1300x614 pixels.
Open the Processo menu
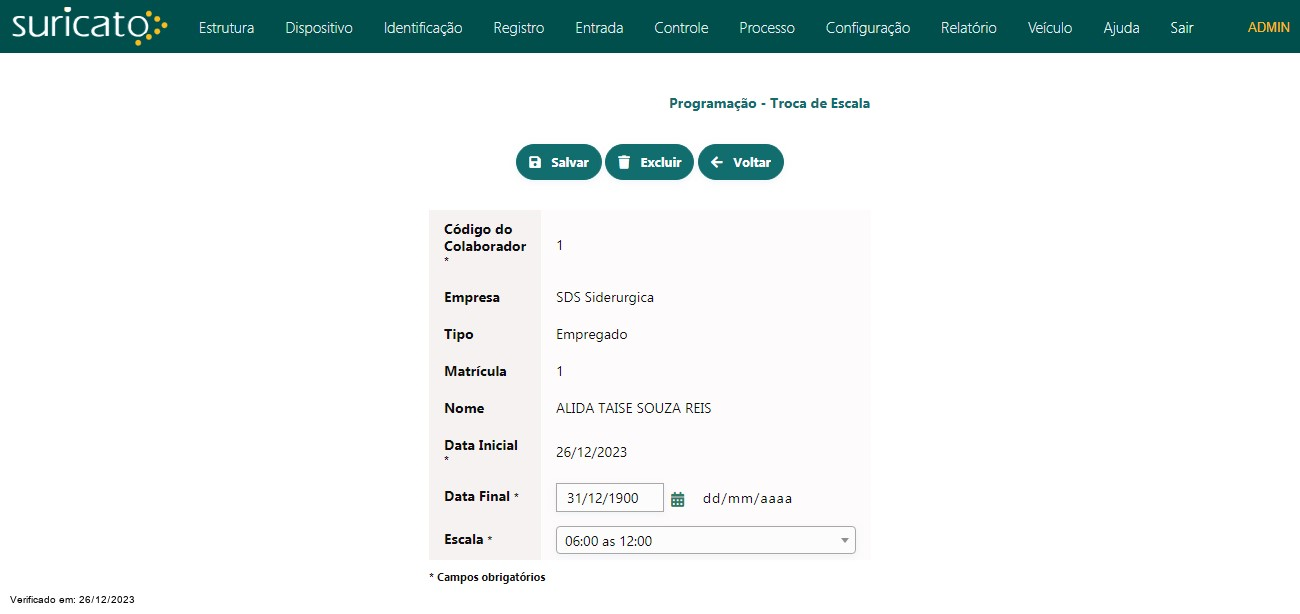coord(767,28)
